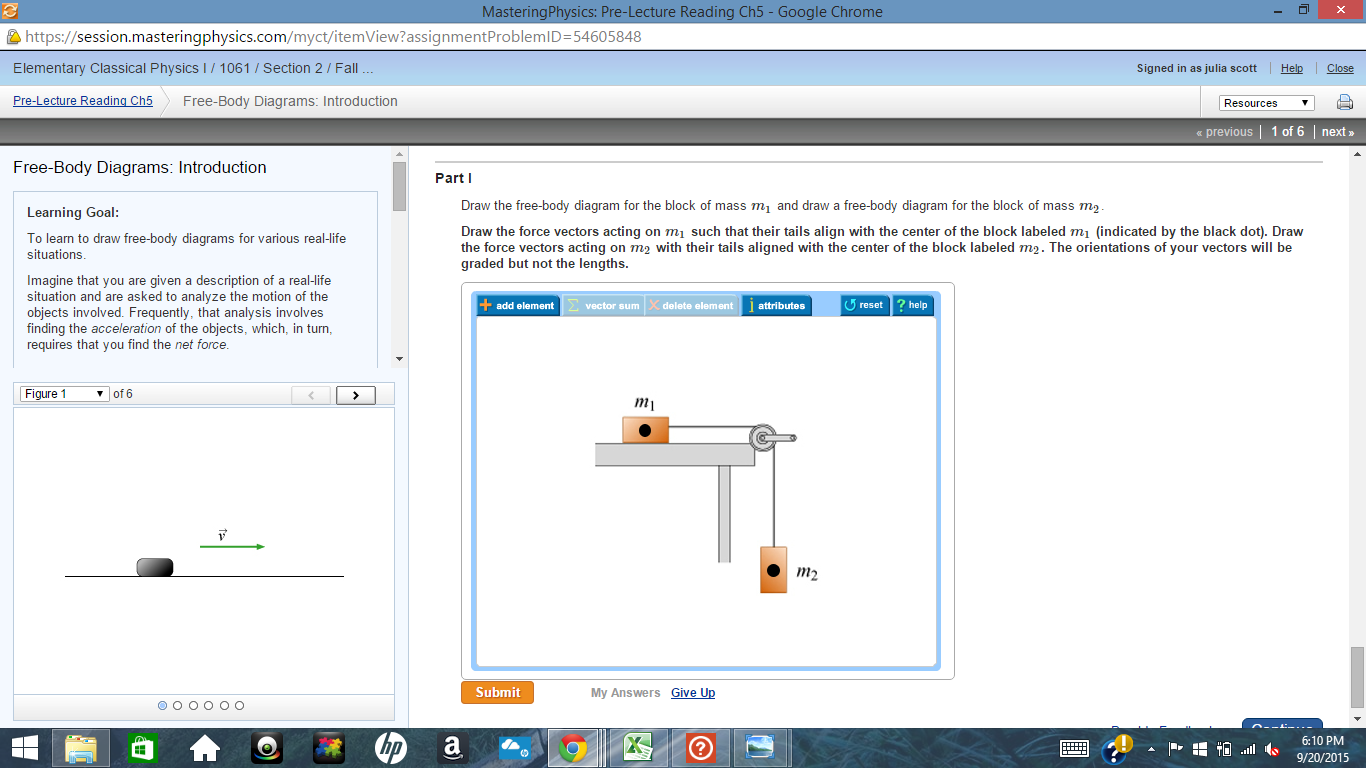
Task: Open the Figure 1 selector dropdown
Action: pos(62,393)
